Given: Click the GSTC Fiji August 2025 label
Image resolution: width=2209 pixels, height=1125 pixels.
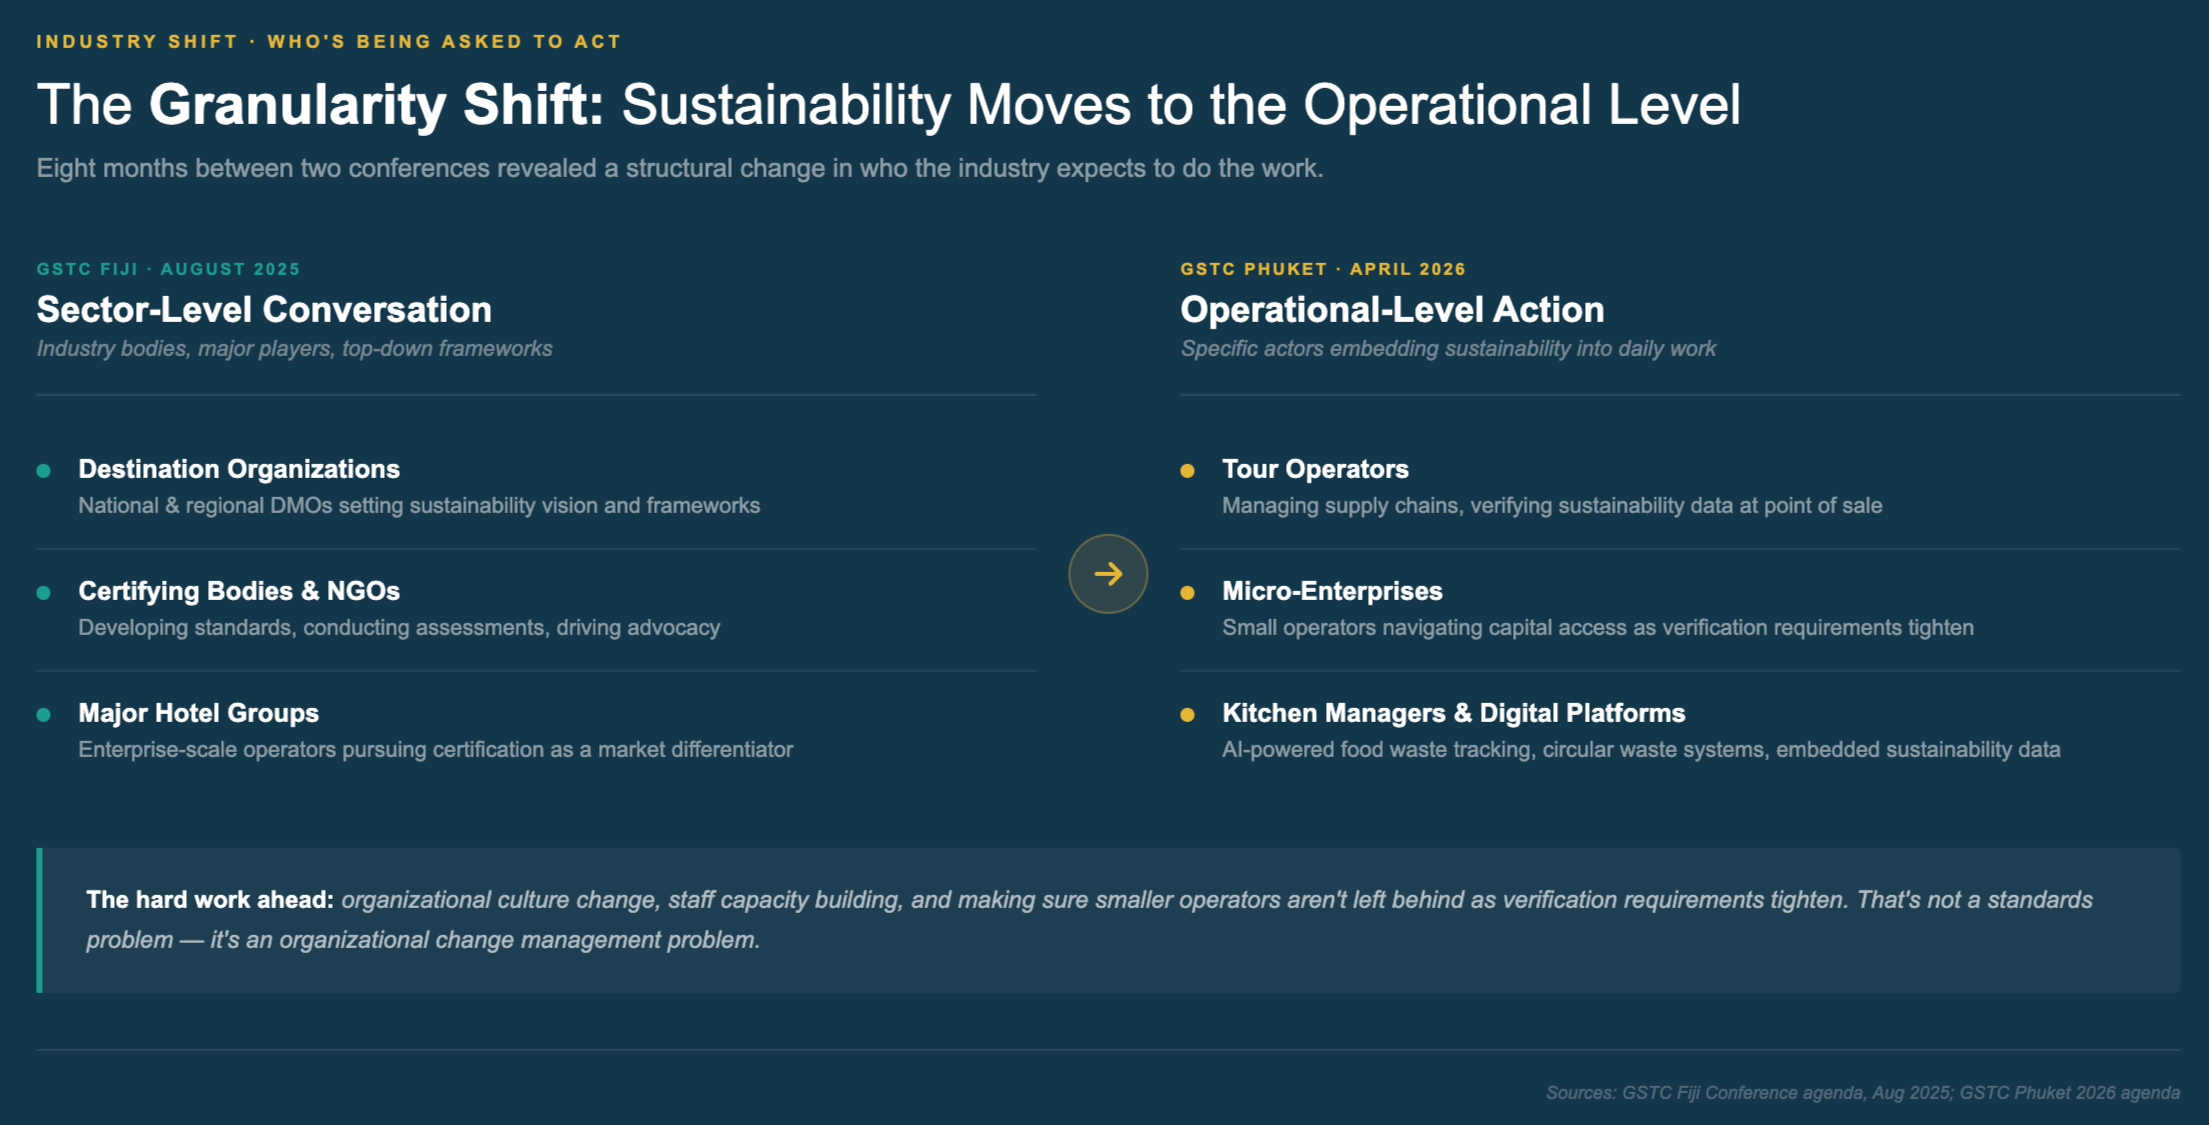Looking at the screenshot, I should pos(168,269).
